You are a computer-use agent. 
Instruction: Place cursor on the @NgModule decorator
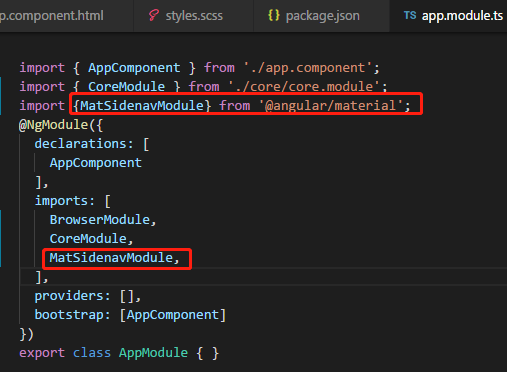click(53, 125)
